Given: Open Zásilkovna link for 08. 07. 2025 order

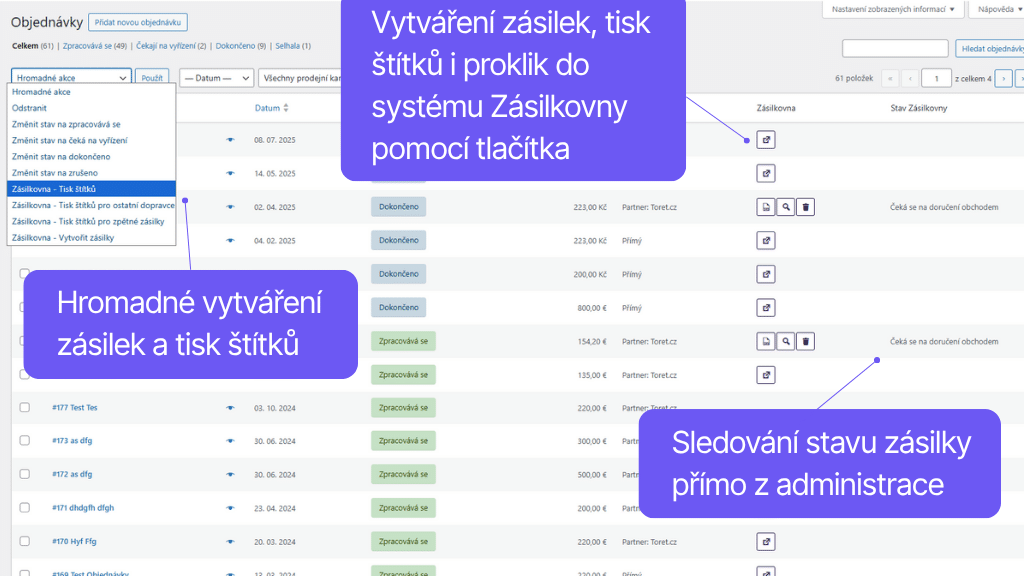Looking at the screenshot, I should tap(766, 140).
